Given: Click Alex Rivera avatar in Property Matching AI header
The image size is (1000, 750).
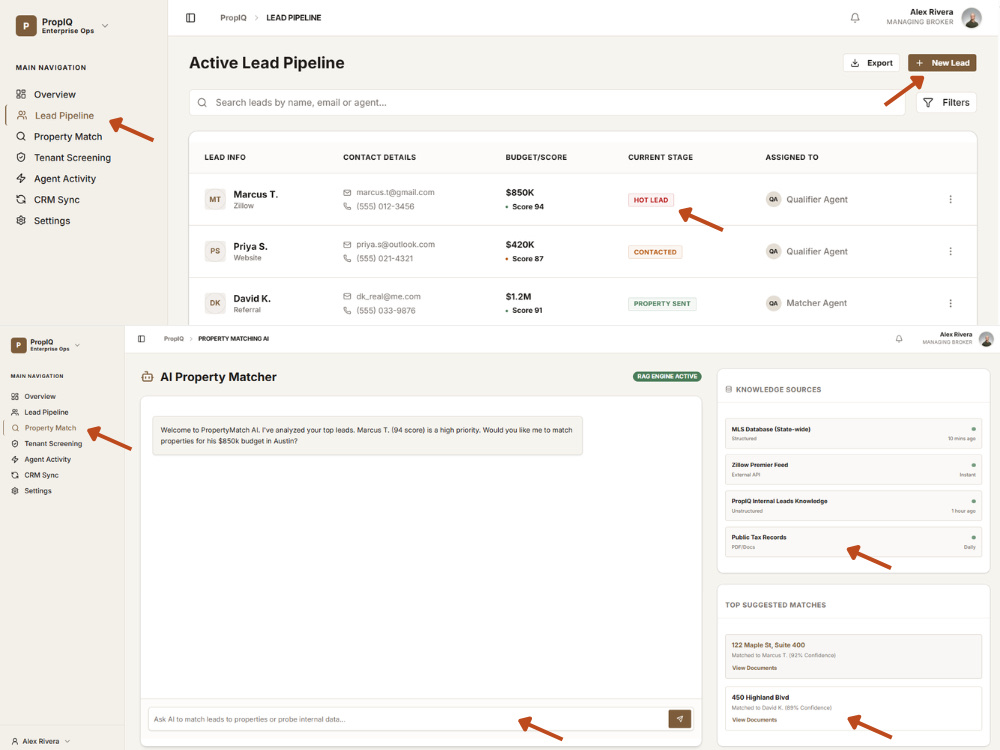Looking at the screenshot, I should (986, 339).
